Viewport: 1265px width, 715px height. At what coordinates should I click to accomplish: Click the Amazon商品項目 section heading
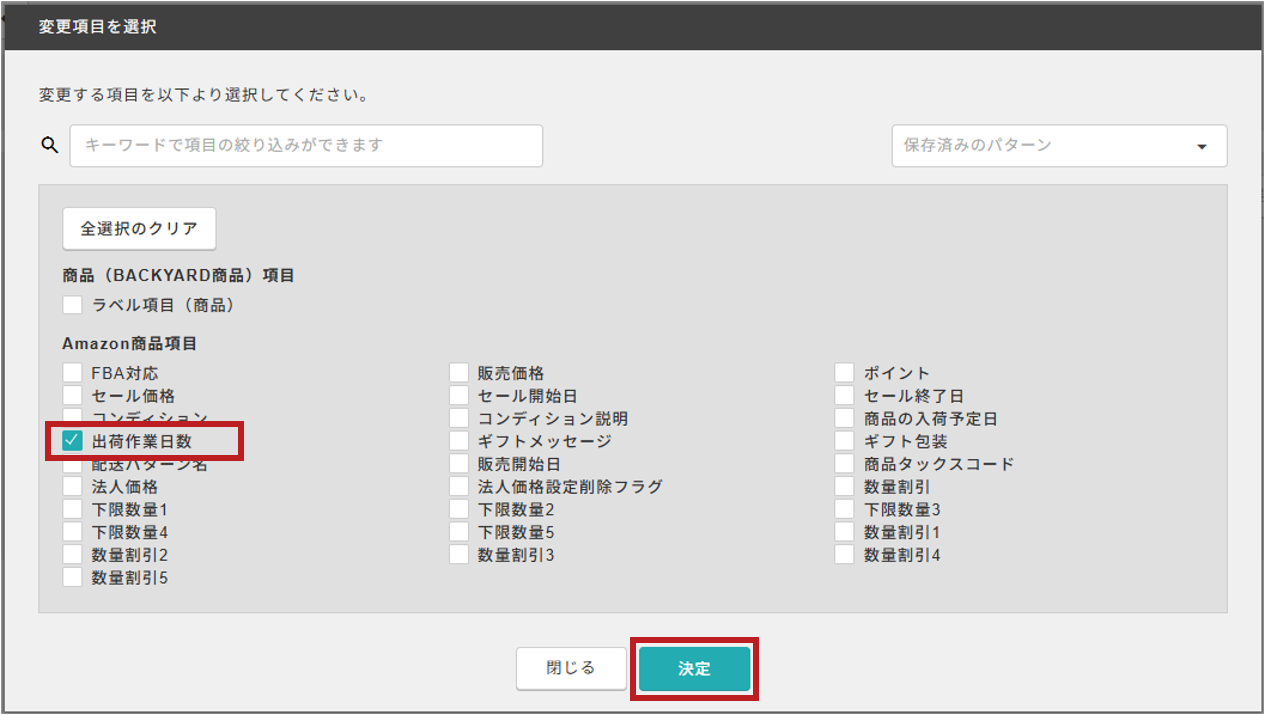130,343
